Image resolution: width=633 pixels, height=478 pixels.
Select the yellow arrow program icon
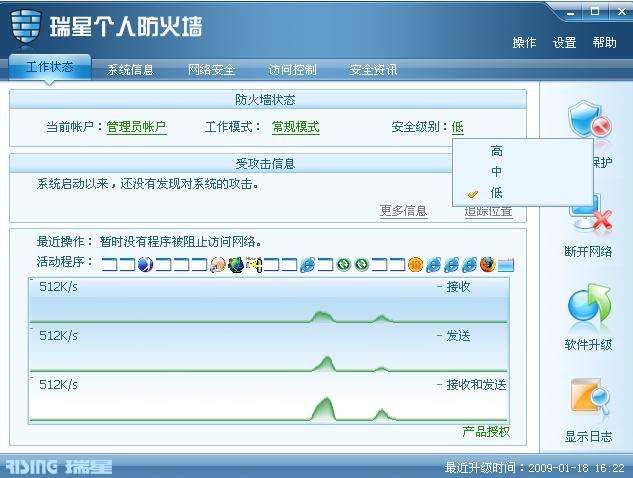[x=254, y=265]
